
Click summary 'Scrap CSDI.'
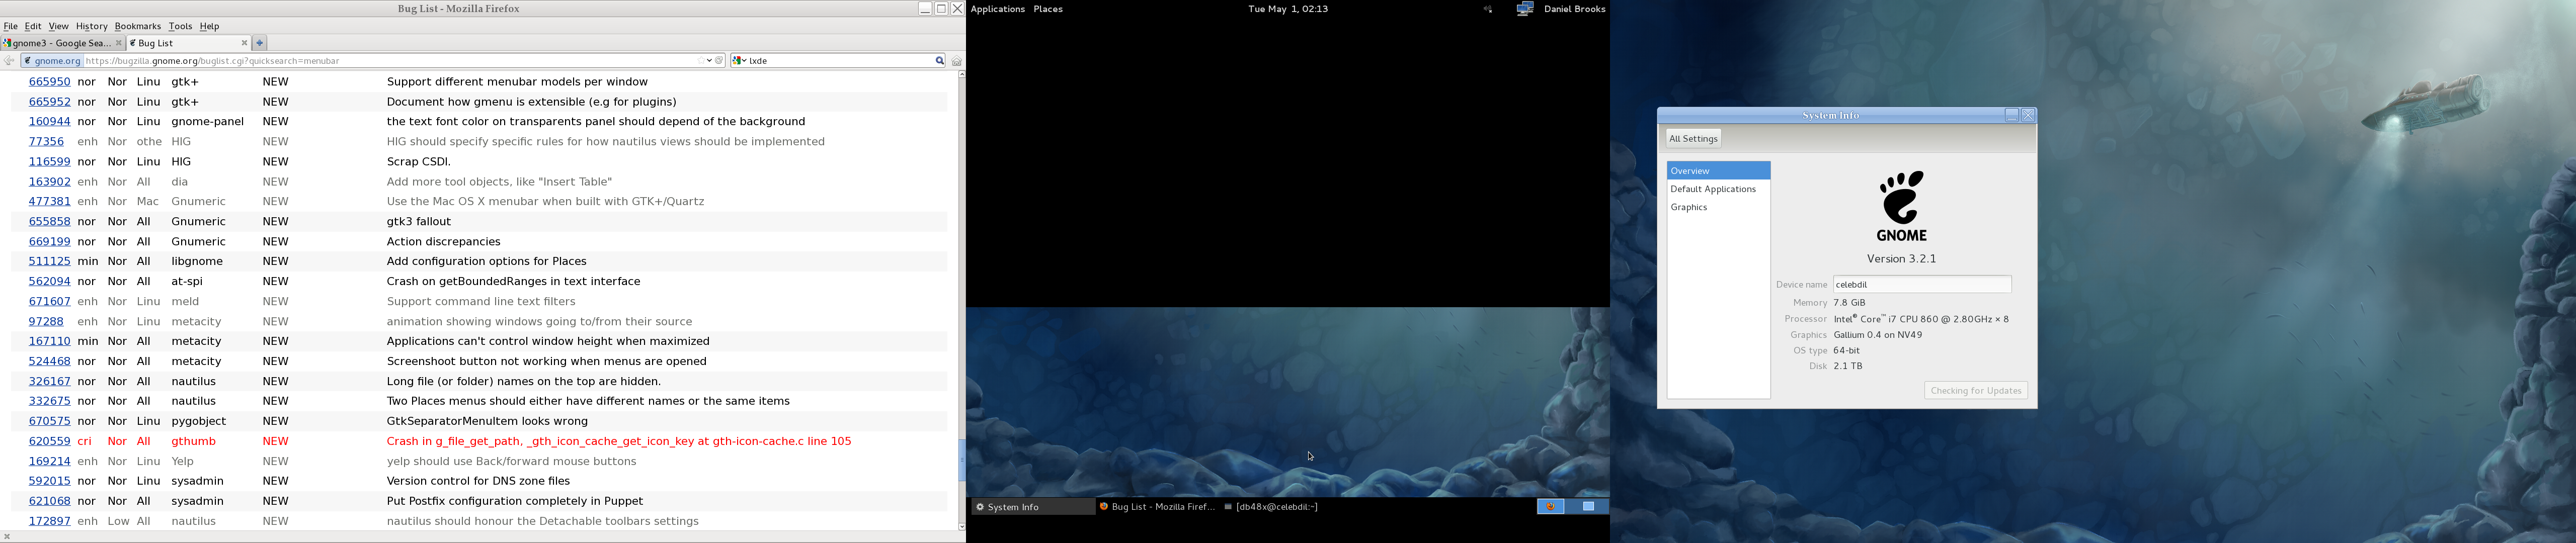pos(419,162)
